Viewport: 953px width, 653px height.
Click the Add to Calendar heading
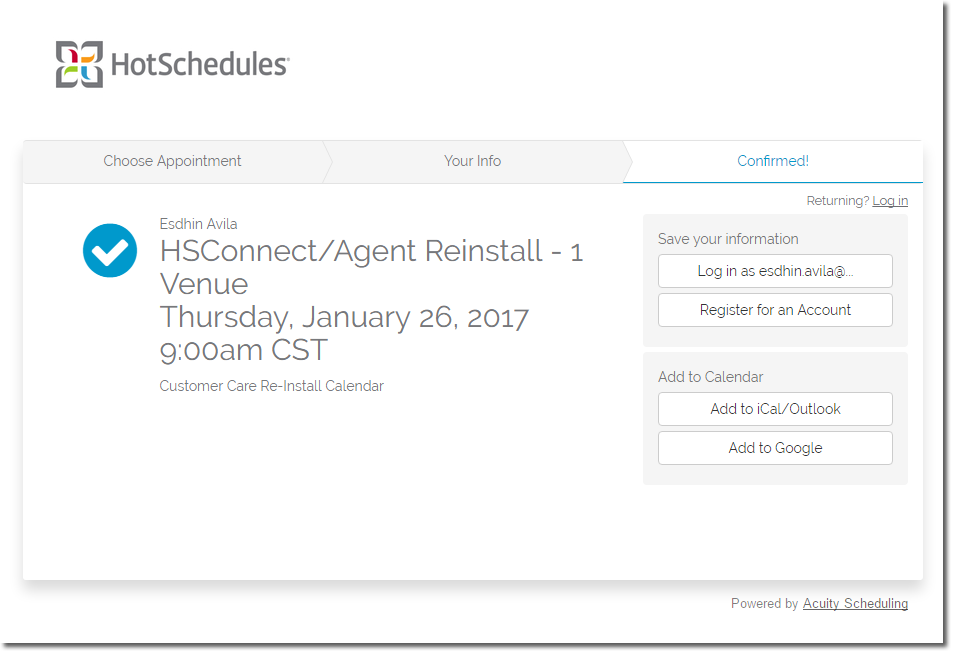point(710,377)
